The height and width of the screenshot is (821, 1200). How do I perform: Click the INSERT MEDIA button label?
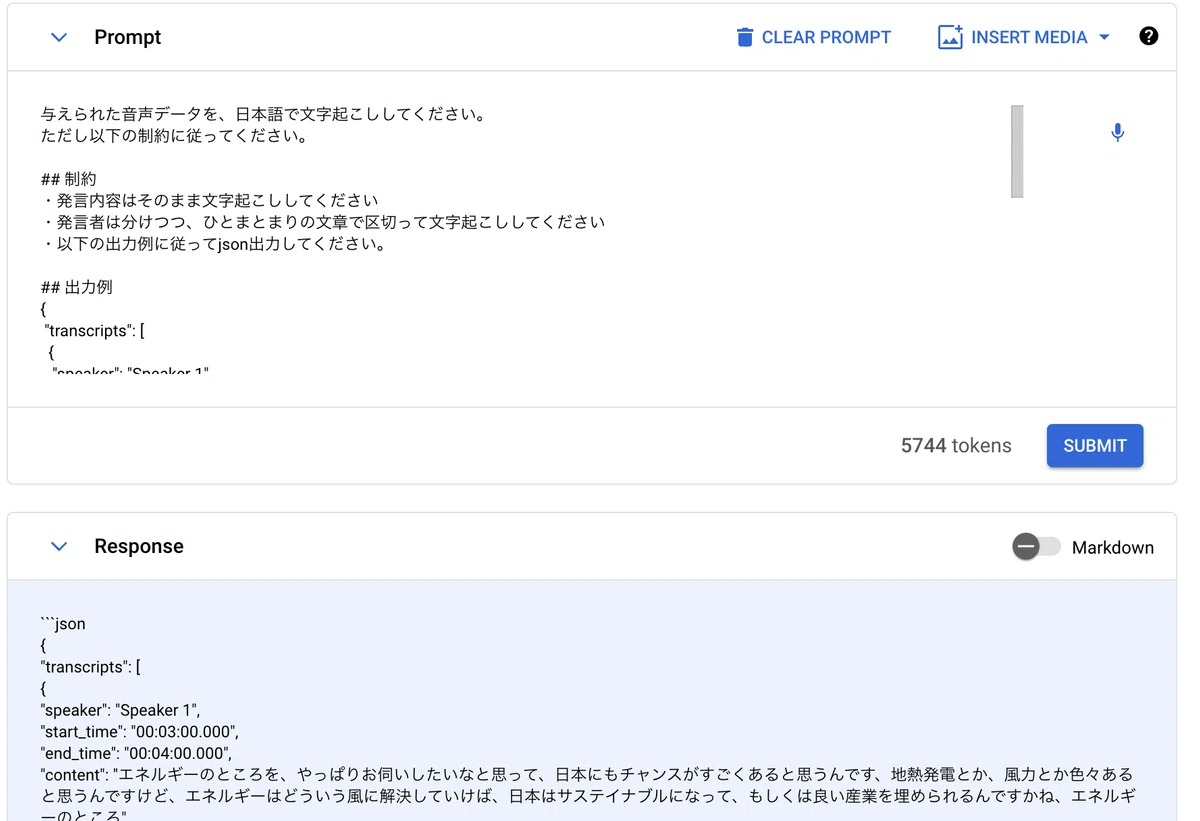click(x=1029, y=37)
